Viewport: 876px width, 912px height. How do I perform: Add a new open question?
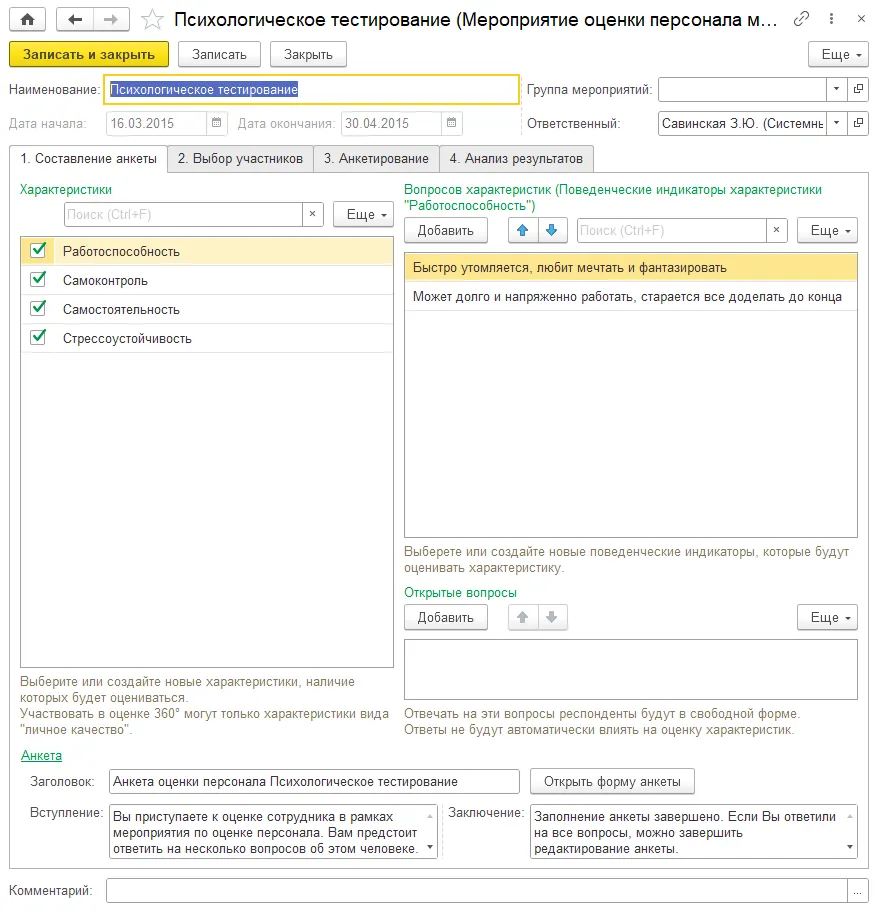[446, 618]
